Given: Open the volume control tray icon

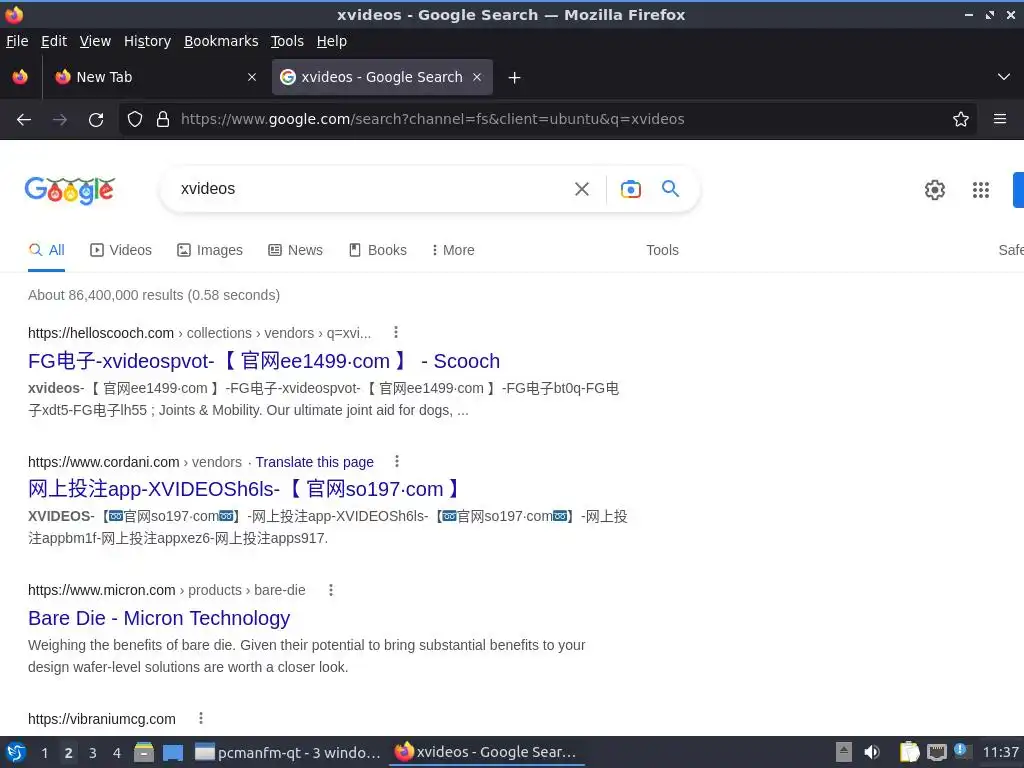Looking at the screenshot, I should [x=872, y=752].
